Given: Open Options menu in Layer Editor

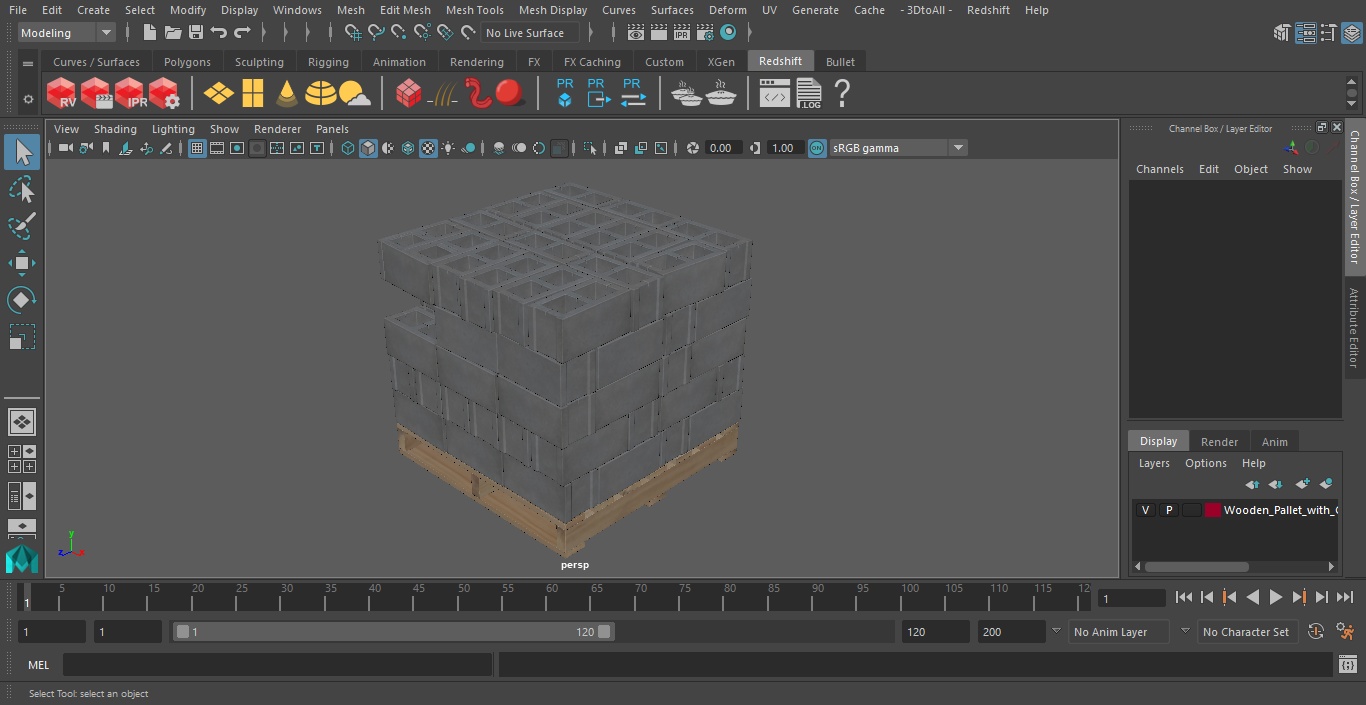Looking at the screenshot, I should [1205, 463].
